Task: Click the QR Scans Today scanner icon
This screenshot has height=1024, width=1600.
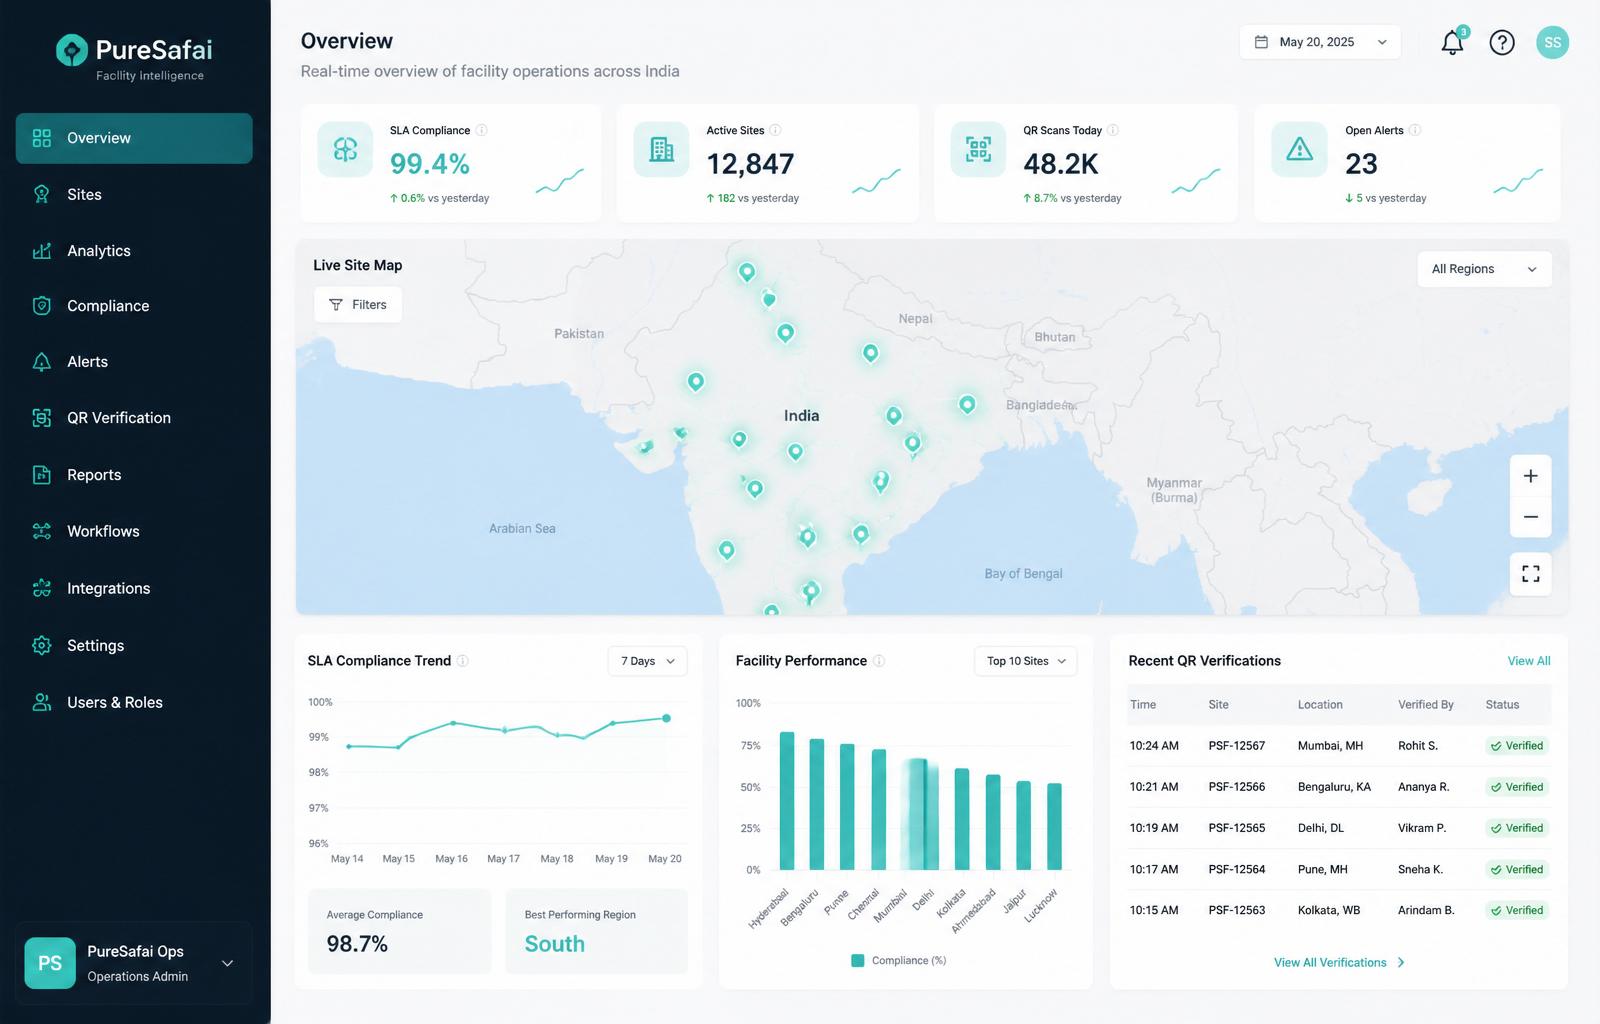Action: [x=978, y=150]
